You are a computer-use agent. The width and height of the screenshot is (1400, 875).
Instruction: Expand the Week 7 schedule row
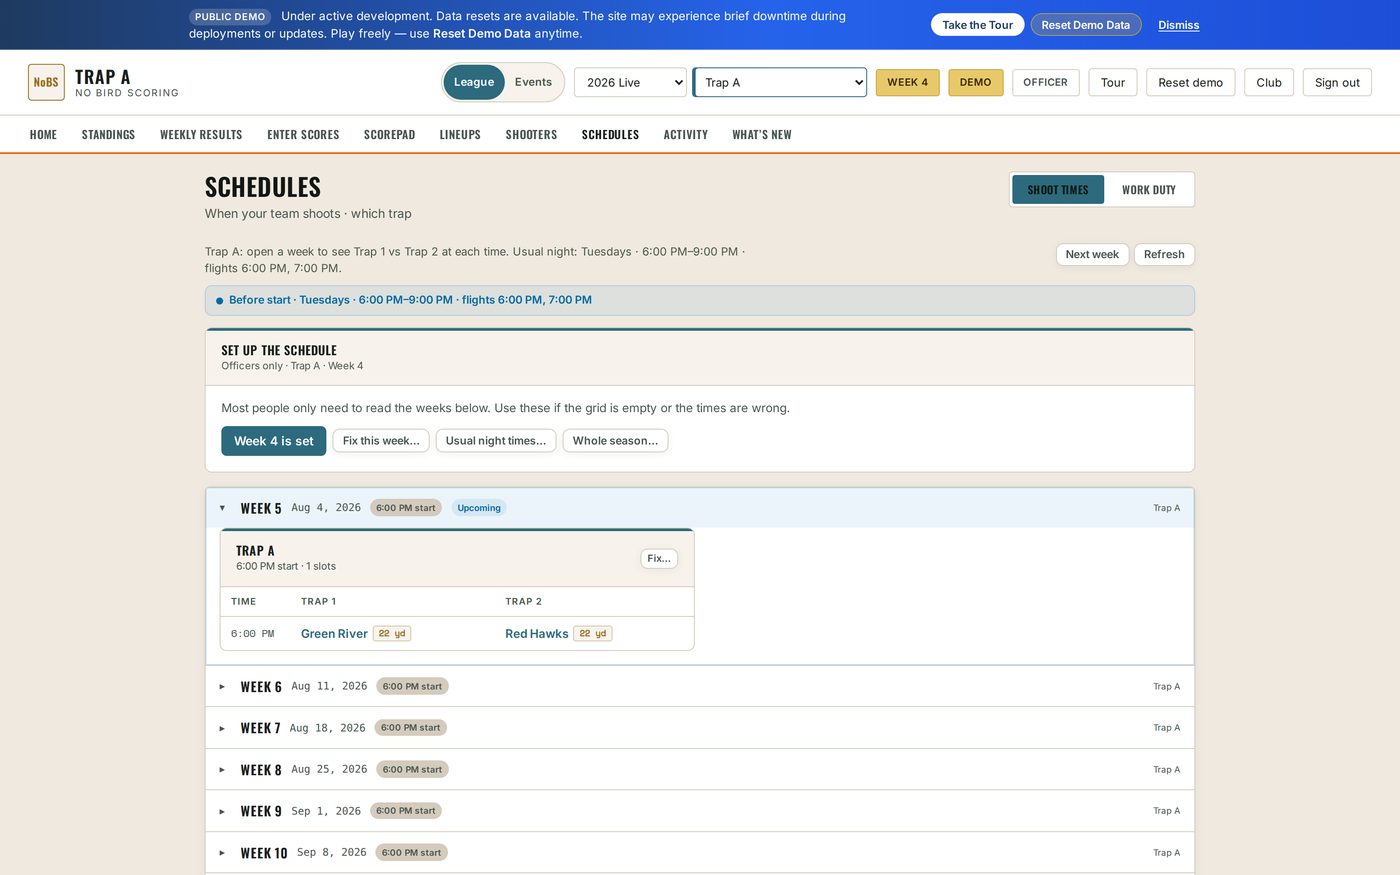[x=699, y=728]
